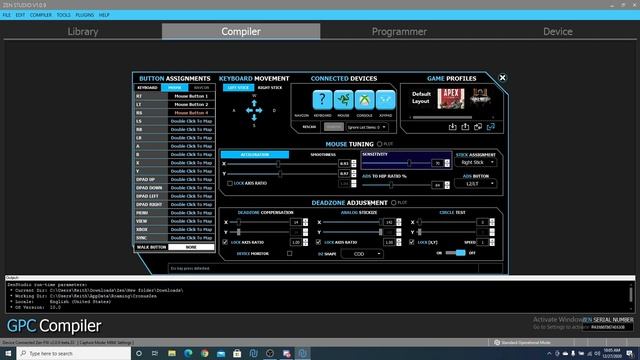
Task: Click the Xbox device icon
Action: pos(364,100)
